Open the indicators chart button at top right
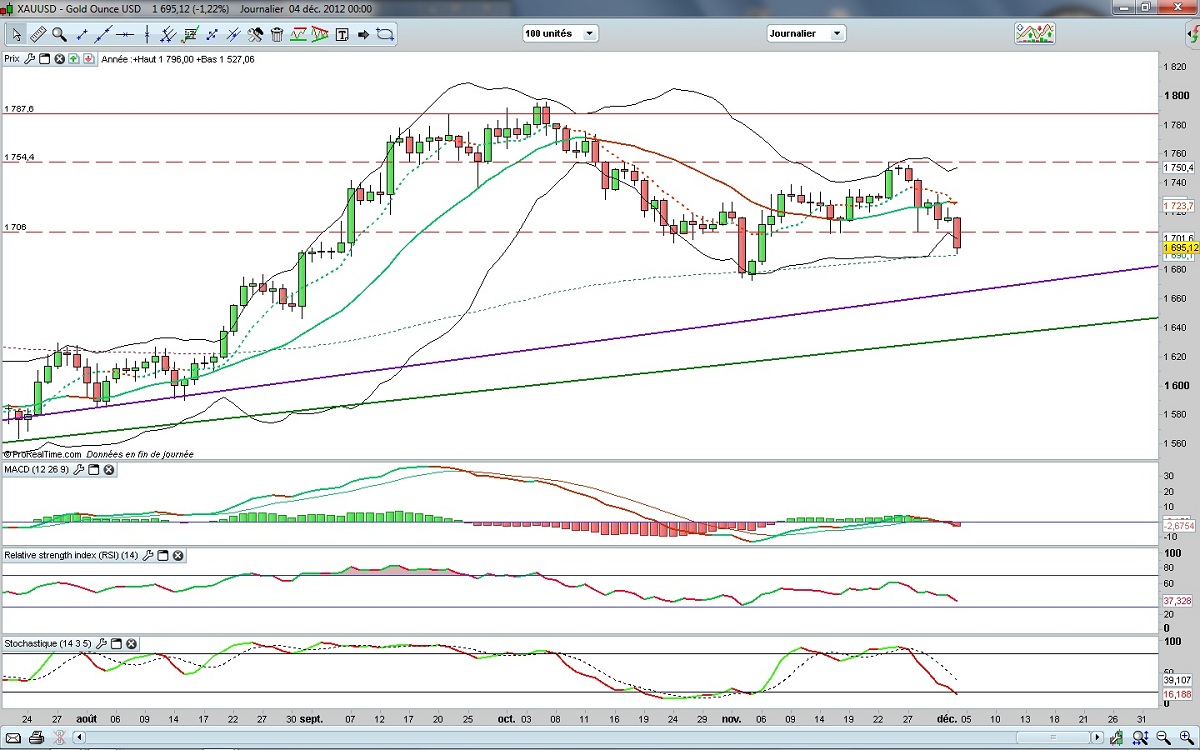Viewport: 1200px width, 750px height. pyautogui.click(x=1035, y=33)
